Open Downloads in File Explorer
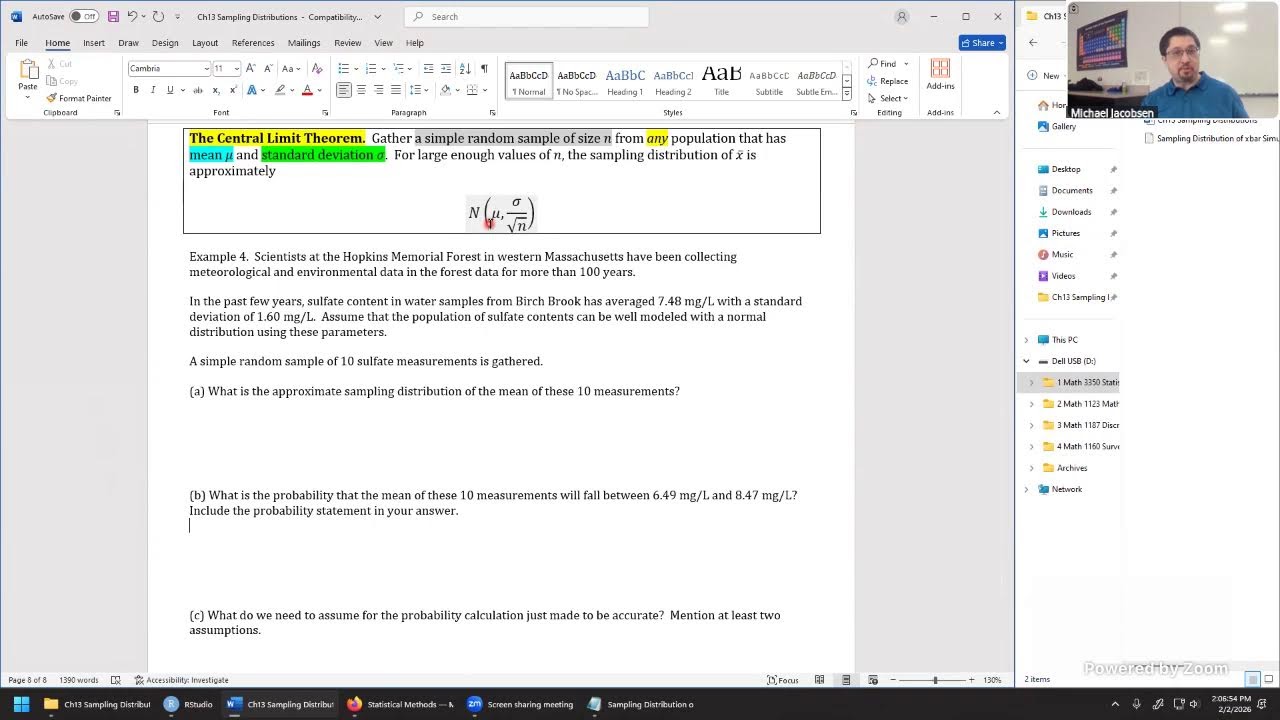The image size is (1280, 720). coord(1070,212)
